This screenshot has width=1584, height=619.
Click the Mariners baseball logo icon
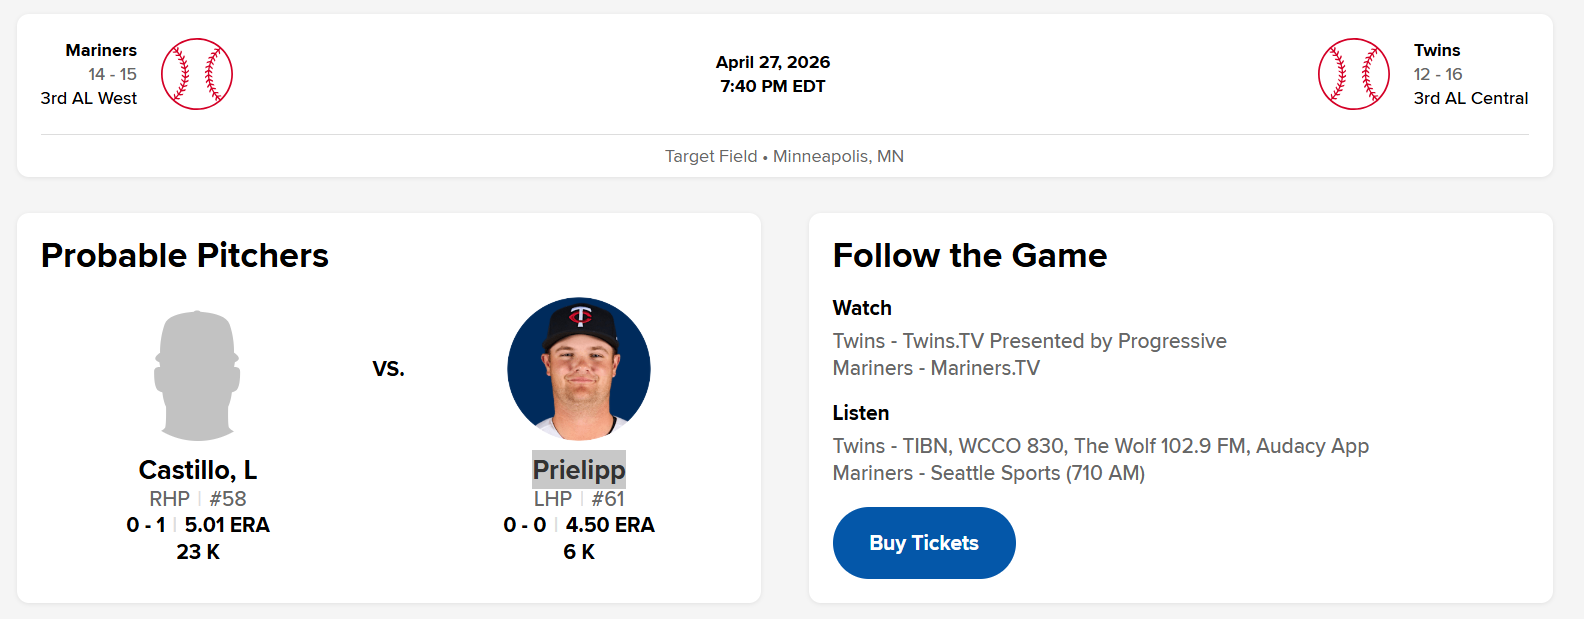[197, 74]
